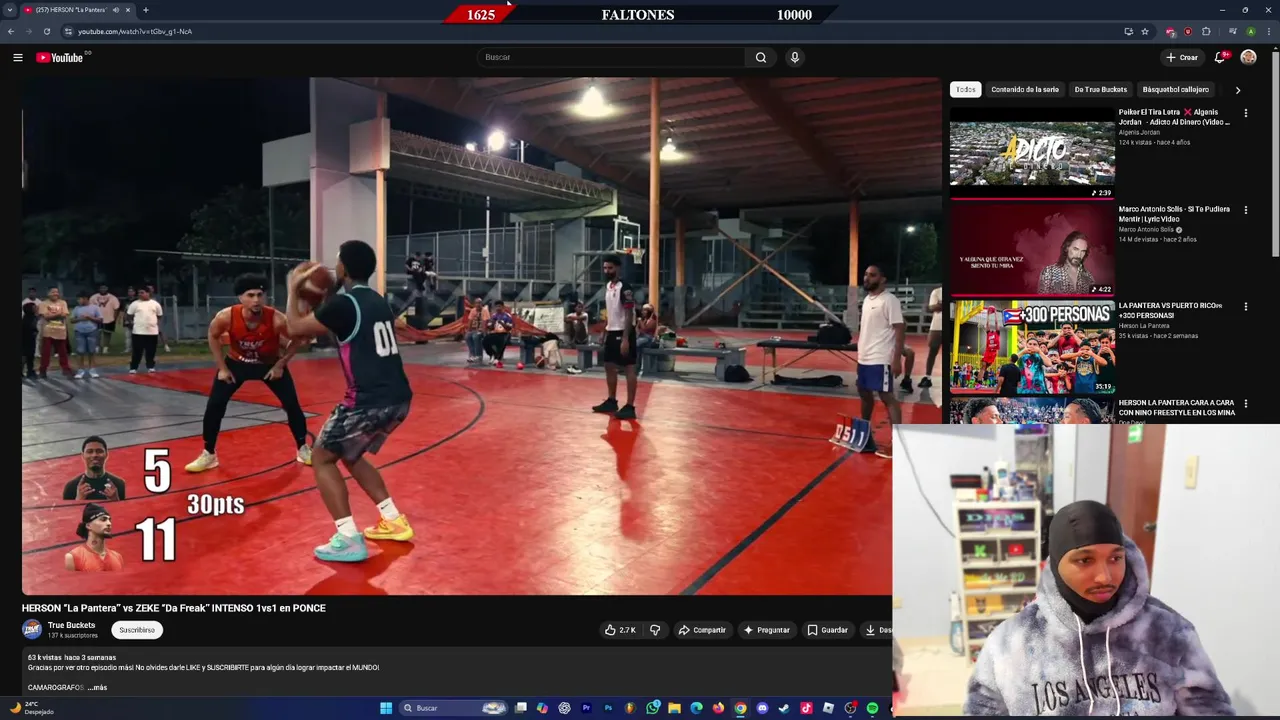Mute the tab via its speaker icon

(x=115, y=10)
